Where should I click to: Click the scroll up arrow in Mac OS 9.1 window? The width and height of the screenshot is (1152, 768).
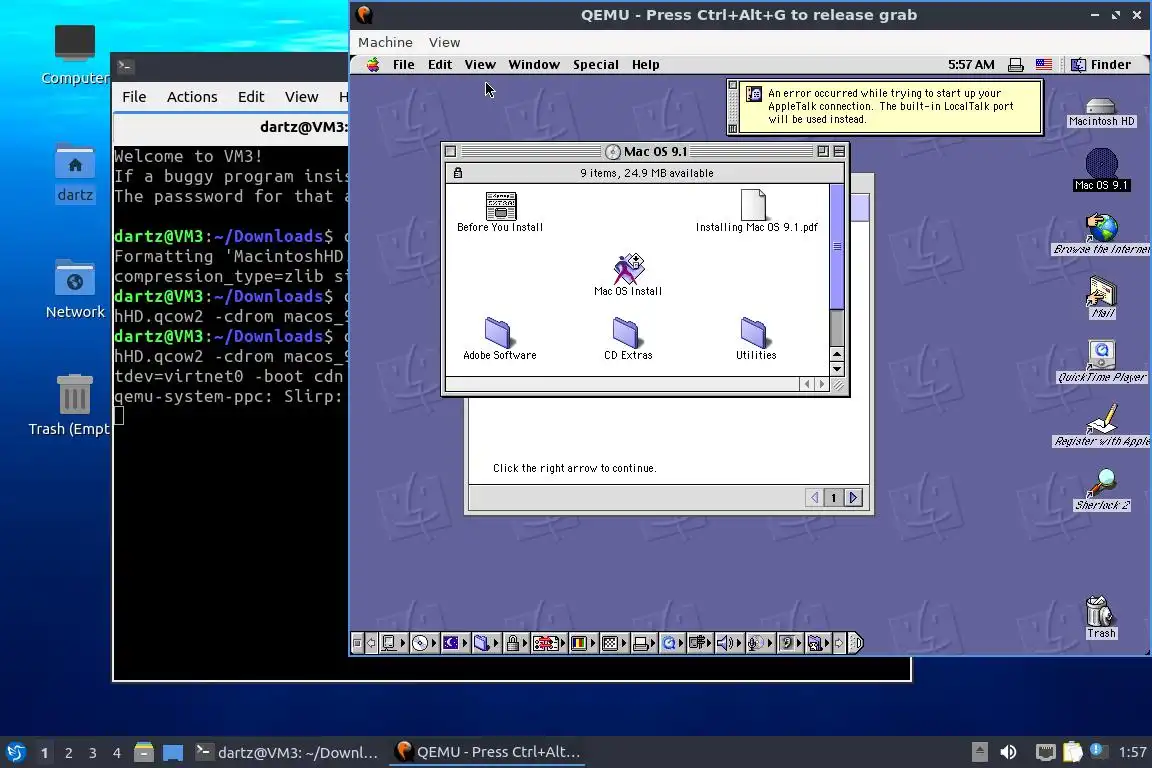click(x=836, y=354)
